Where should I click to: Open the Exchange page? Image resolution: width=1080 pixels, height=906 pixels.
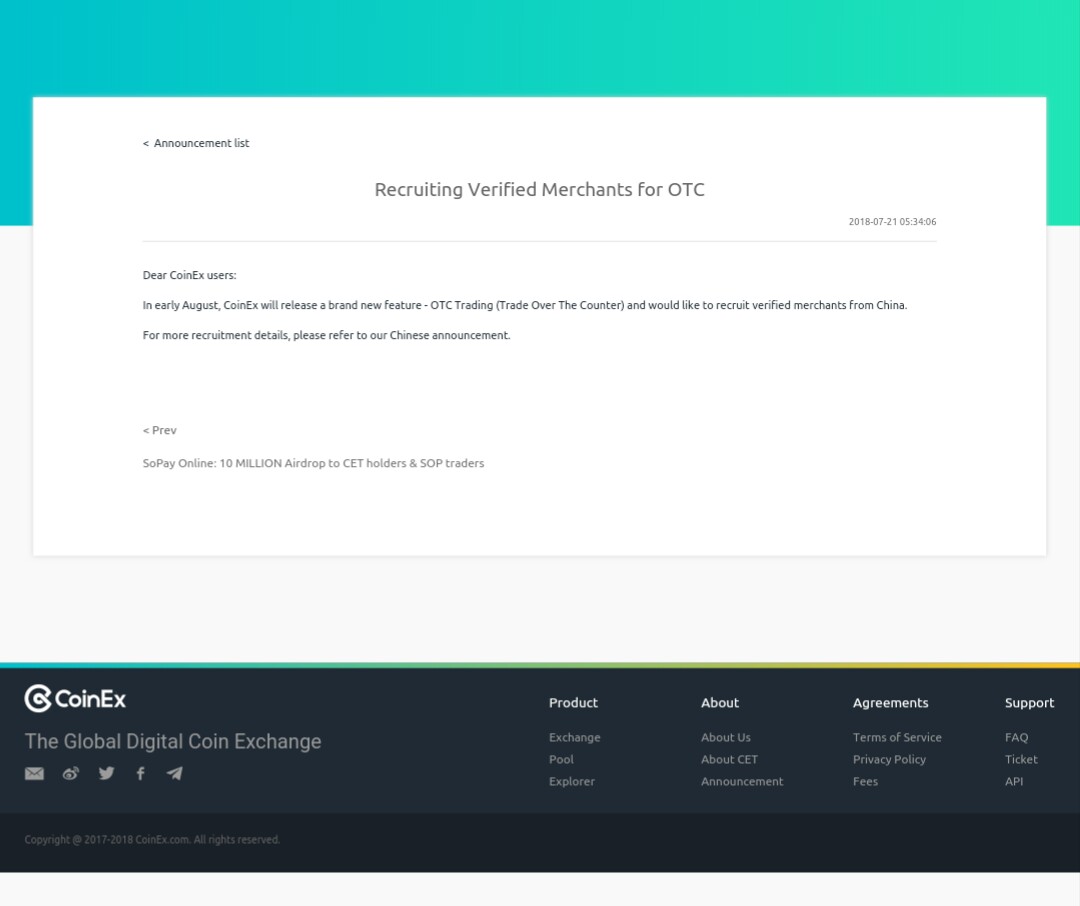[574, 737]
